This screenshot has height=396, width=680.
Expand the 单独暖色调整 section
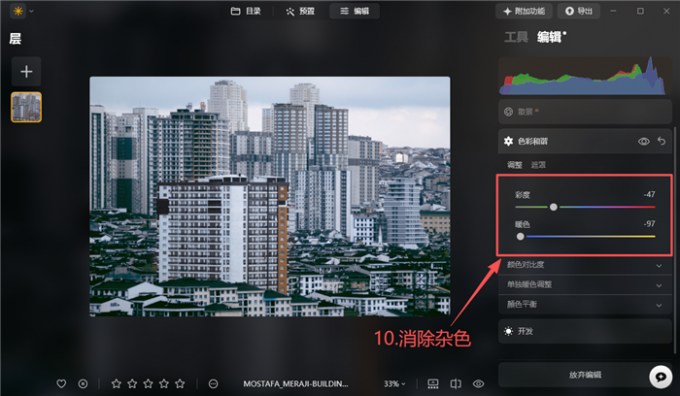585,285
